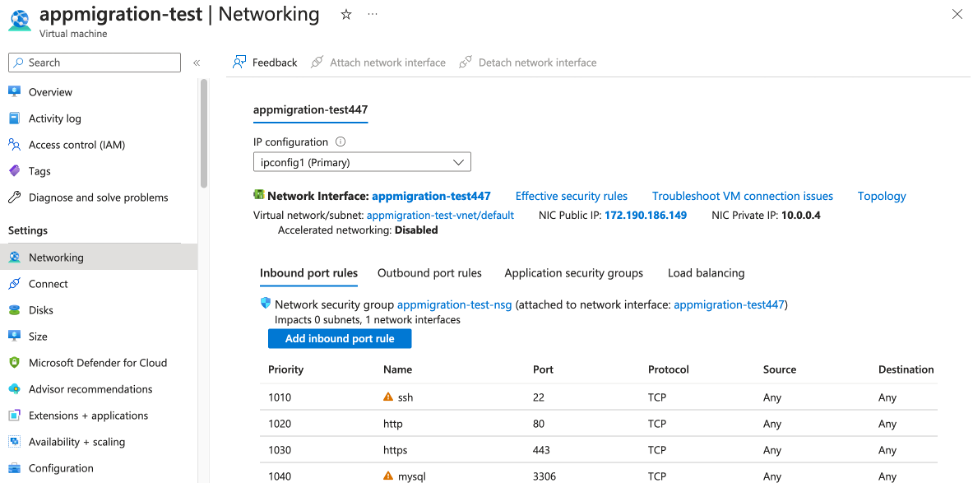The image size is (974, 483).
Task: Click the Access control (IAM) people icon
Action: pyautogui.click(x=14, y=145)
